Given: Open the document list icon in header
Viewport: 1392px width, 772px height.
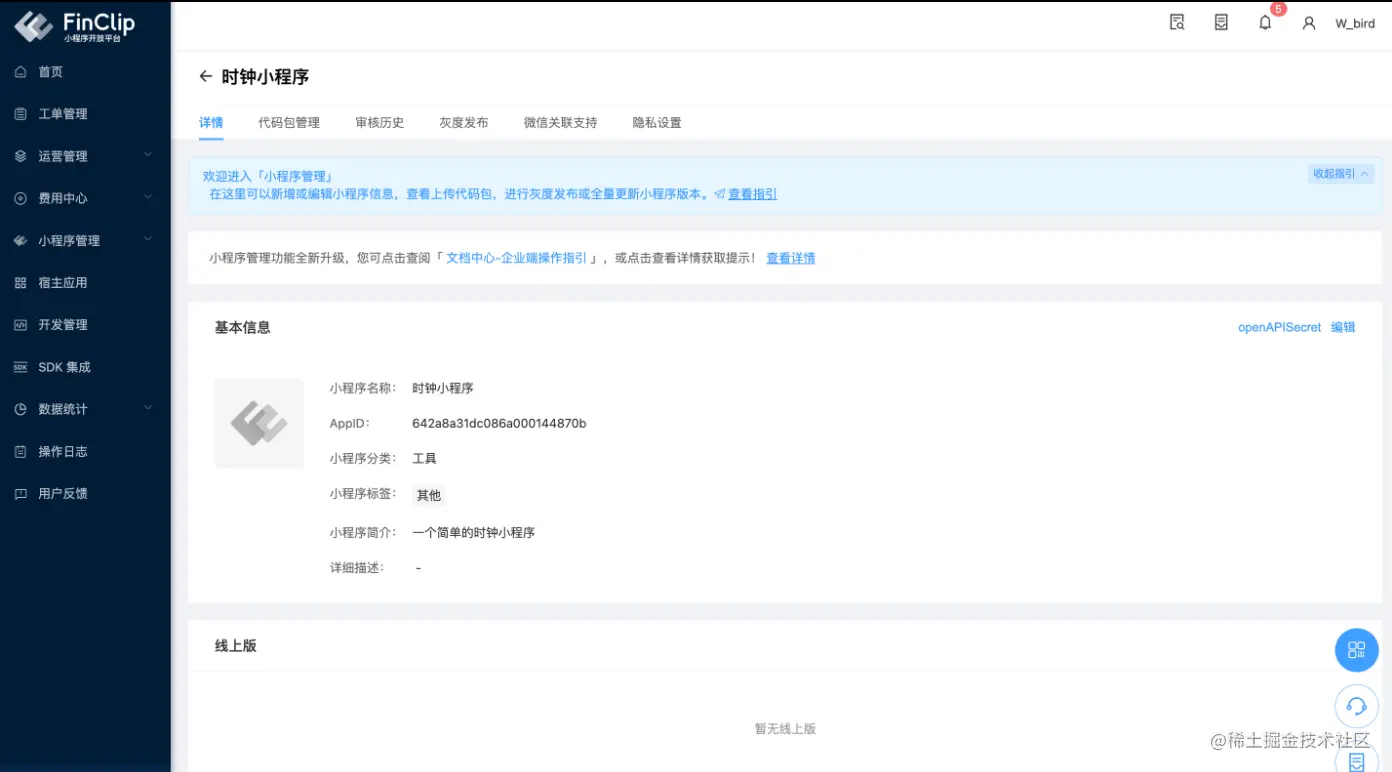Looking at the screenshot, I should [1221, 22].
